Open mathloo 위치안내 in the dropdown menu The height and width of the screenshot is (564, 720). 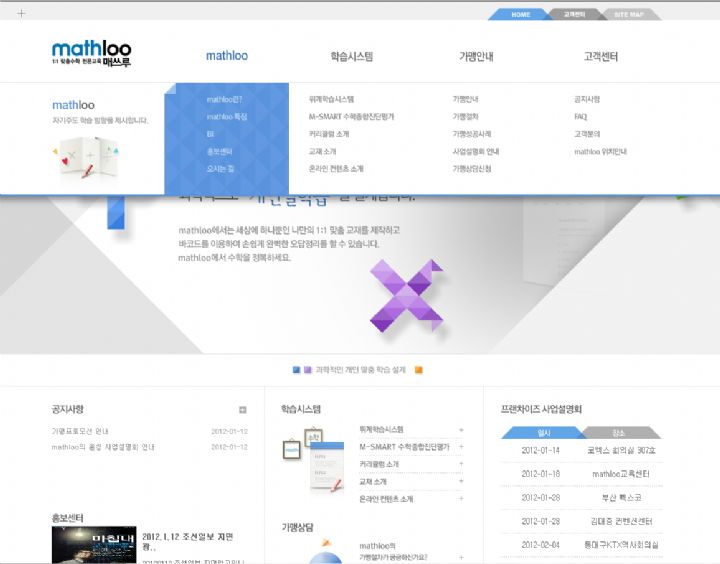pos(601,152)
